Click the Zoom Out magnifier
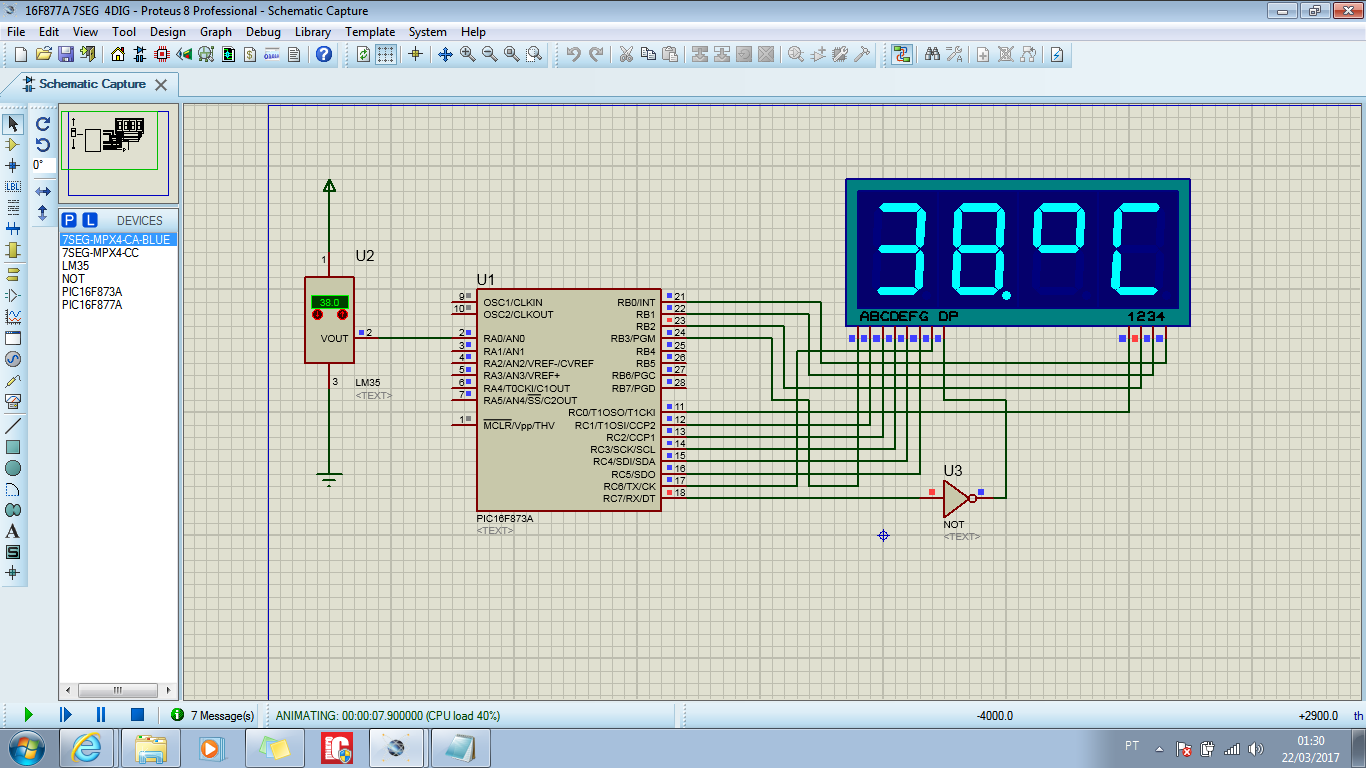This screenshot has height=768, width=1366. [490, 54]
